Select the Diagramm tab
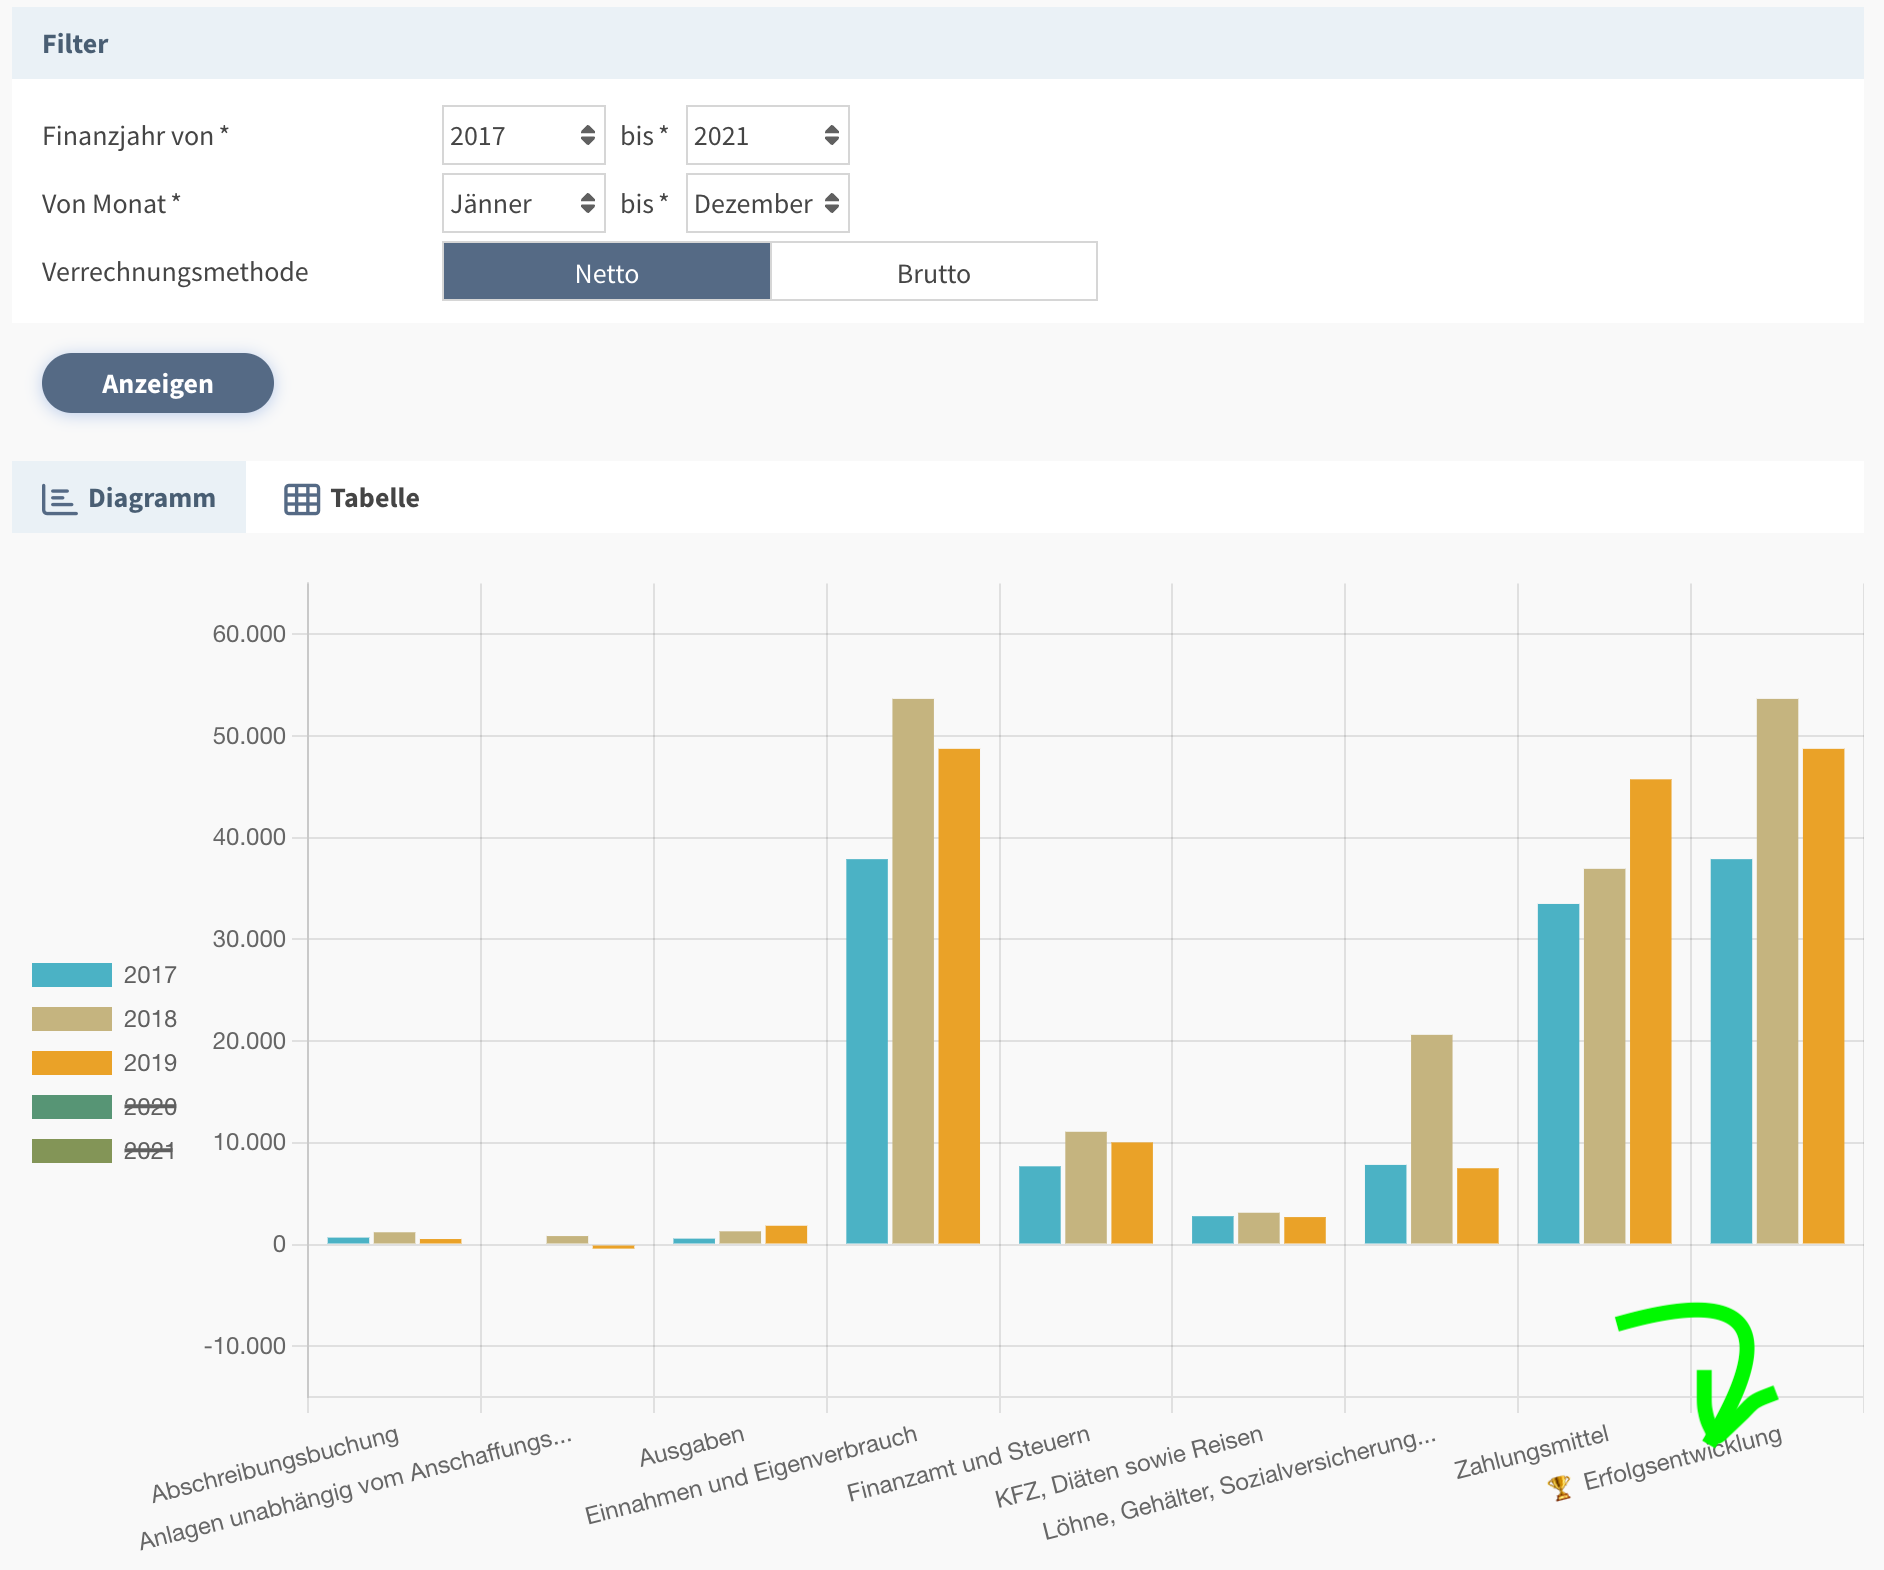The height and width of the screenshot is (1570, 1884). pyautogui.click(x=130, y=498)
